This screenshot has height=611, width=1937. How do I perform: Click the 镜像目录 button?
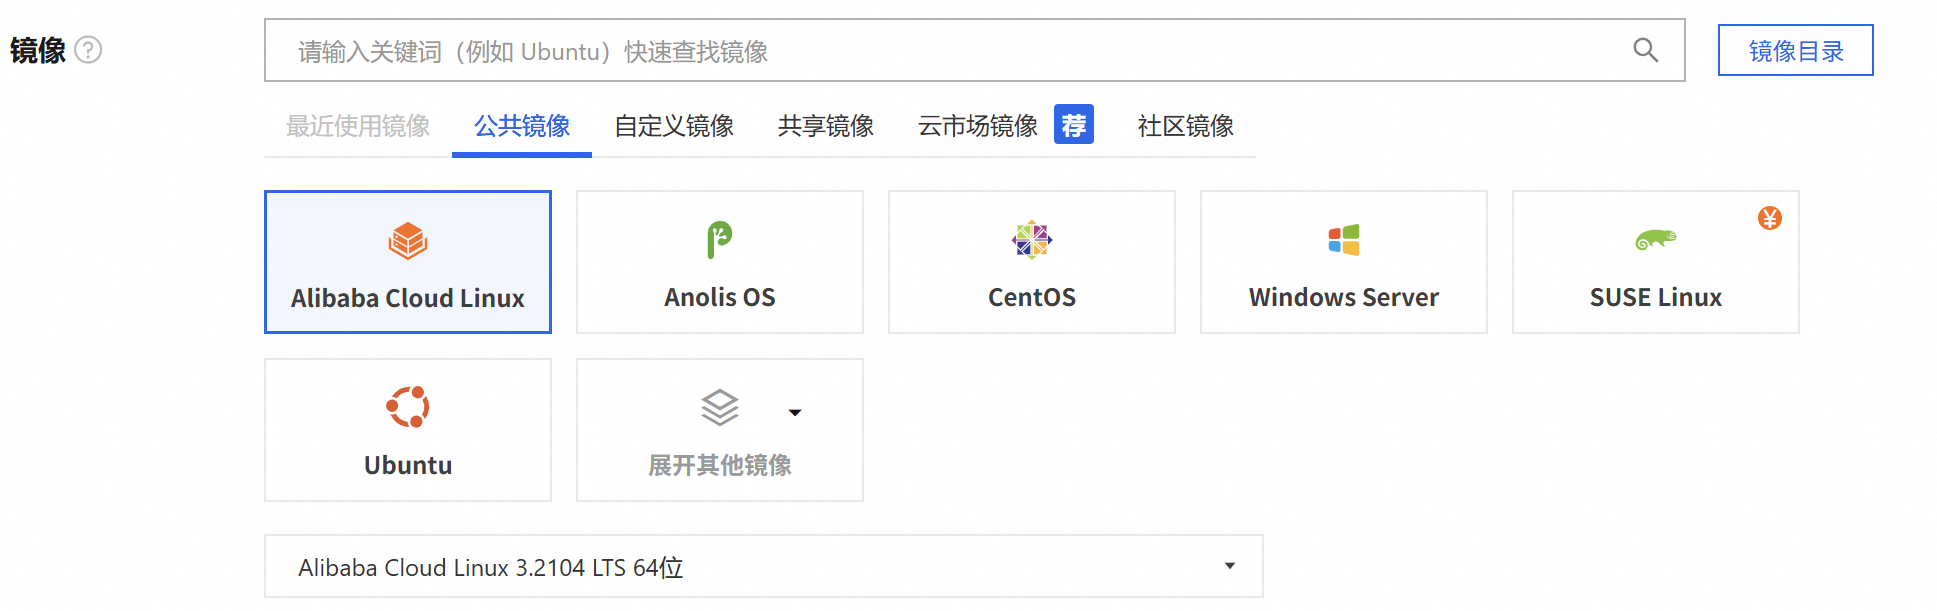(x=1795, y=51)
